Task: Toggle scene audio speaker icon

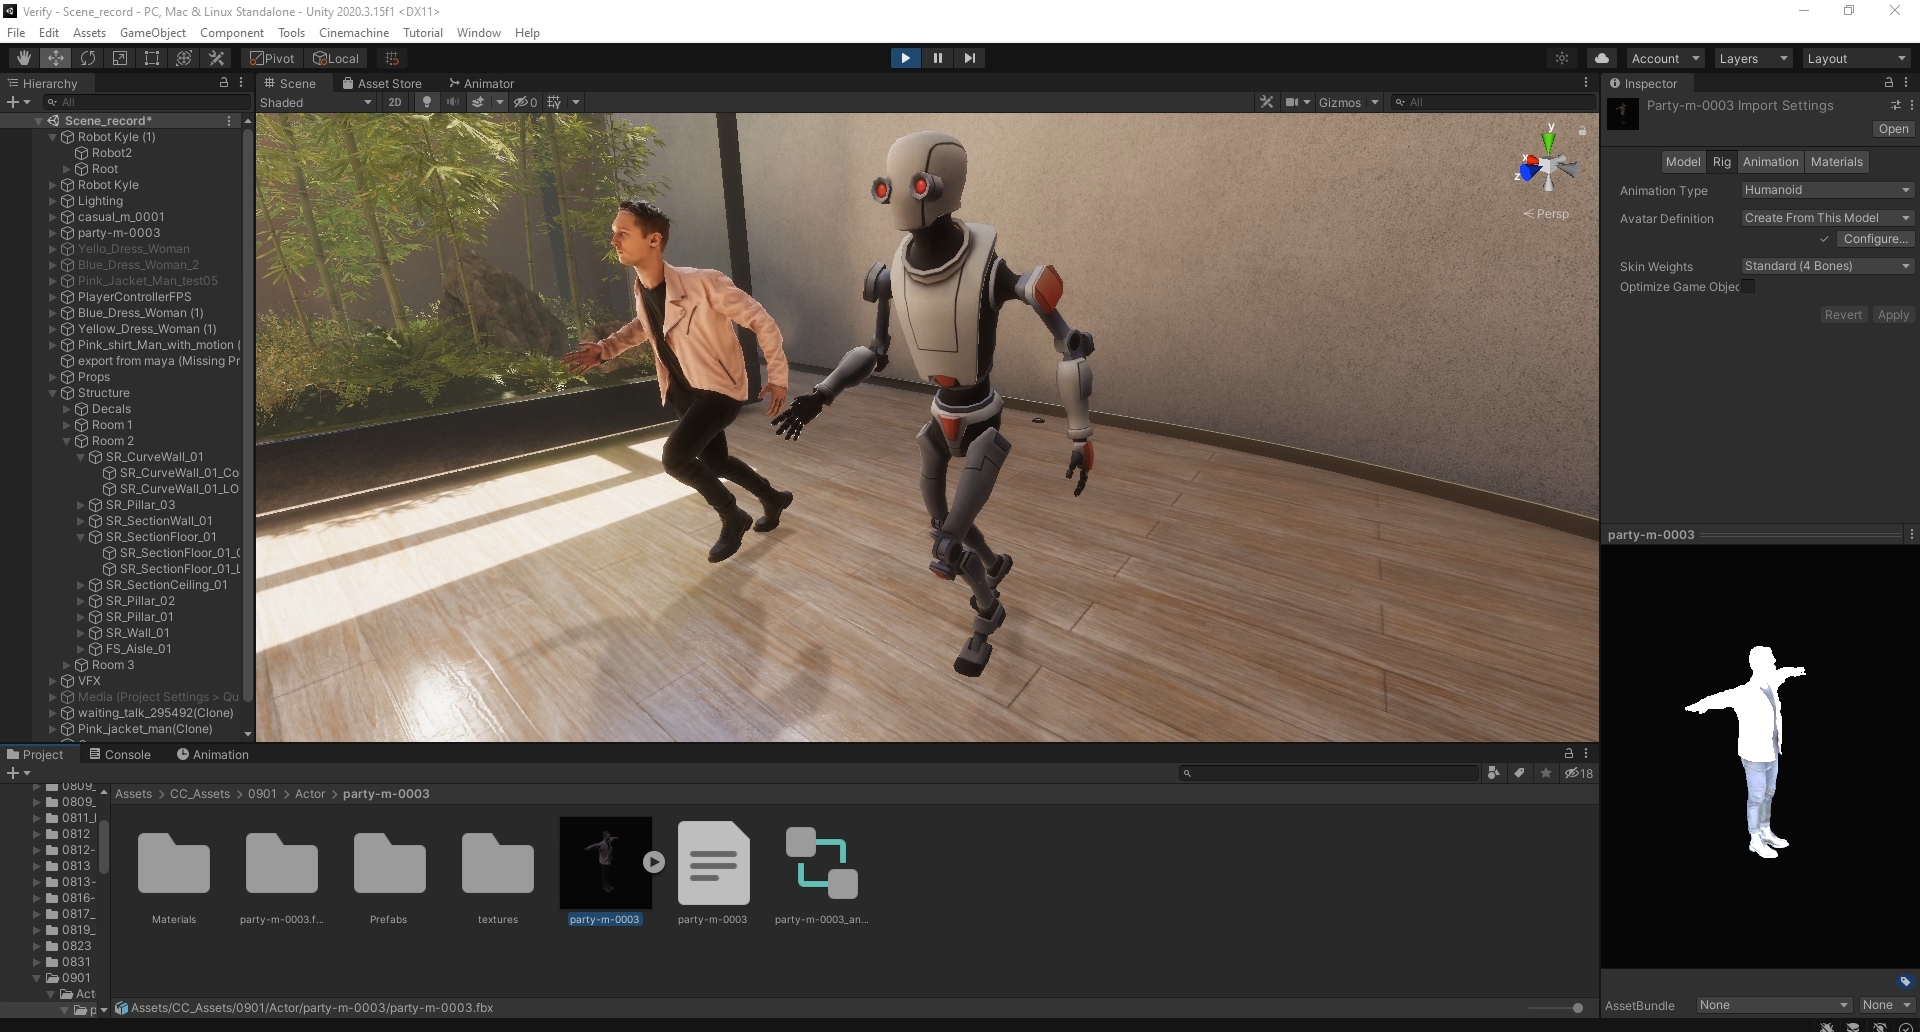Action: pyautogui.click(x=453, y=102)
